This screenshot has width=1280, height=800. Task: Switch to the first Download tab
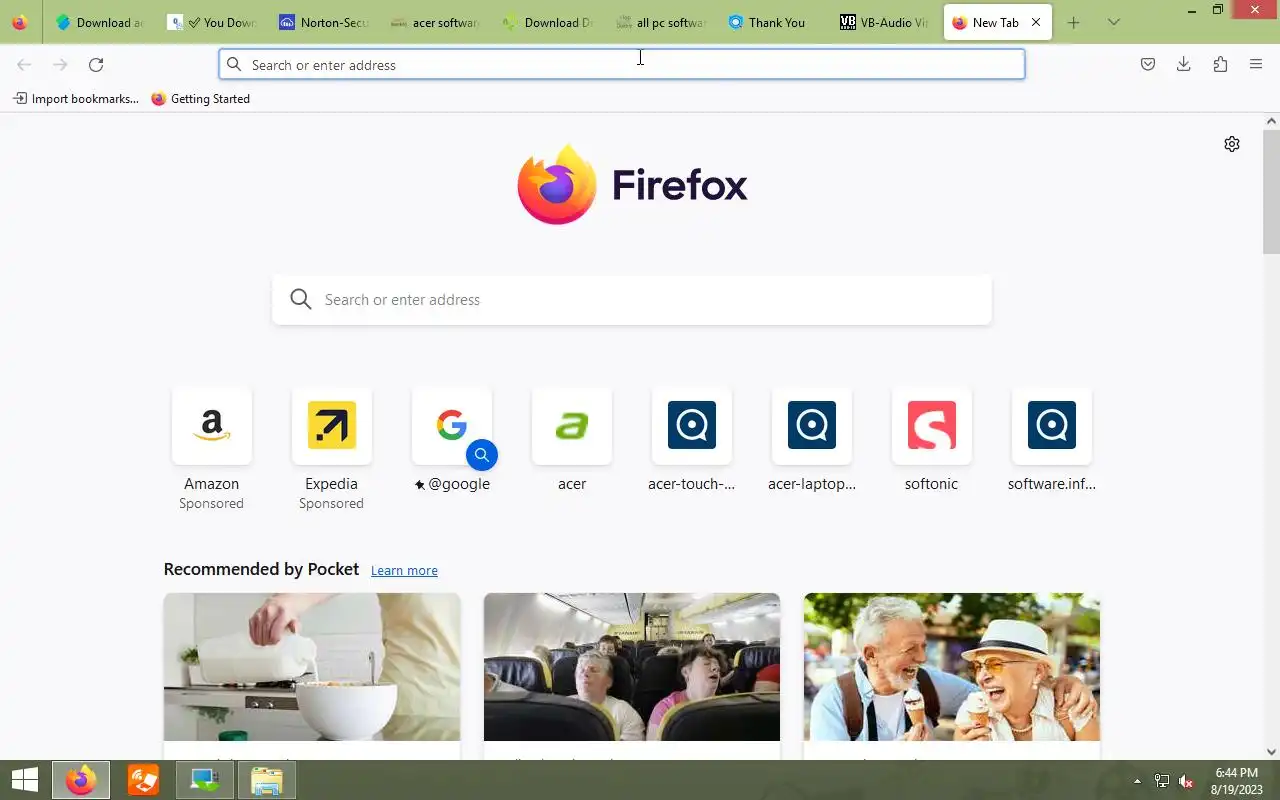point(98,22)
